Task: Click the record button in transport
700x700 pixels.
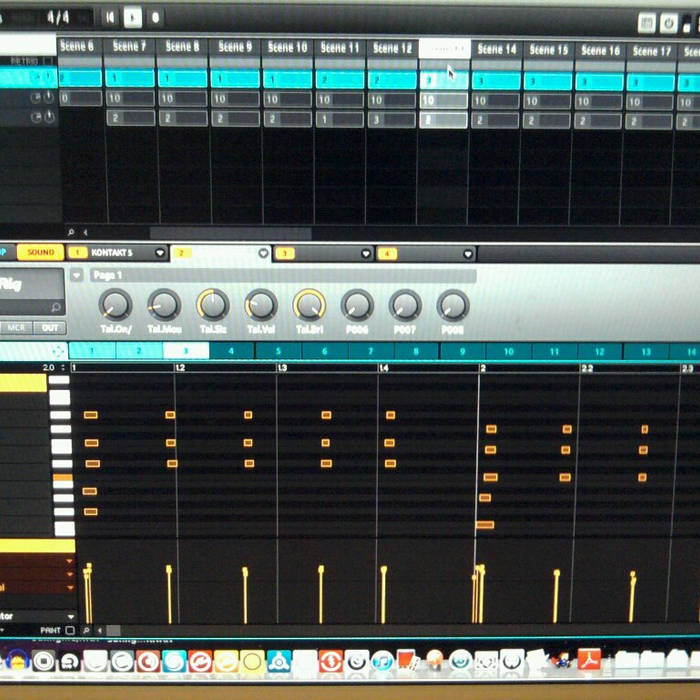Action: coord(155,17)
